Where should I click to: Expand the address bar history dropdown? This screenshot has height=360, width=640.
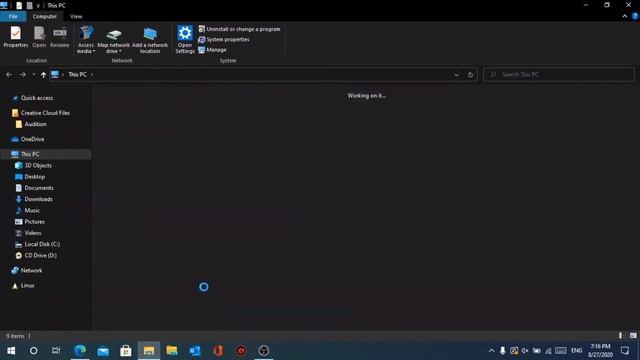click(x=456, y=75)
